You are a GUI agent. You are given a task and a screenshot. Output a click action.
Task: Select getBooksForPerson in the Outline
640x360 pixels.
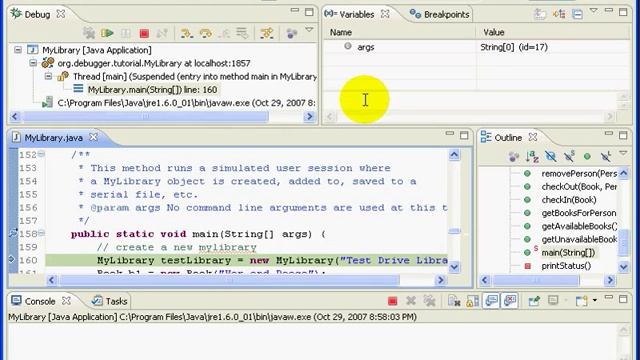[x=579, y=213]
